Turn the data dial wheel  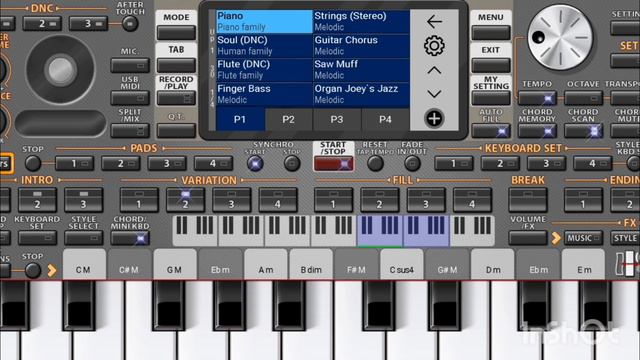(560, 38)
